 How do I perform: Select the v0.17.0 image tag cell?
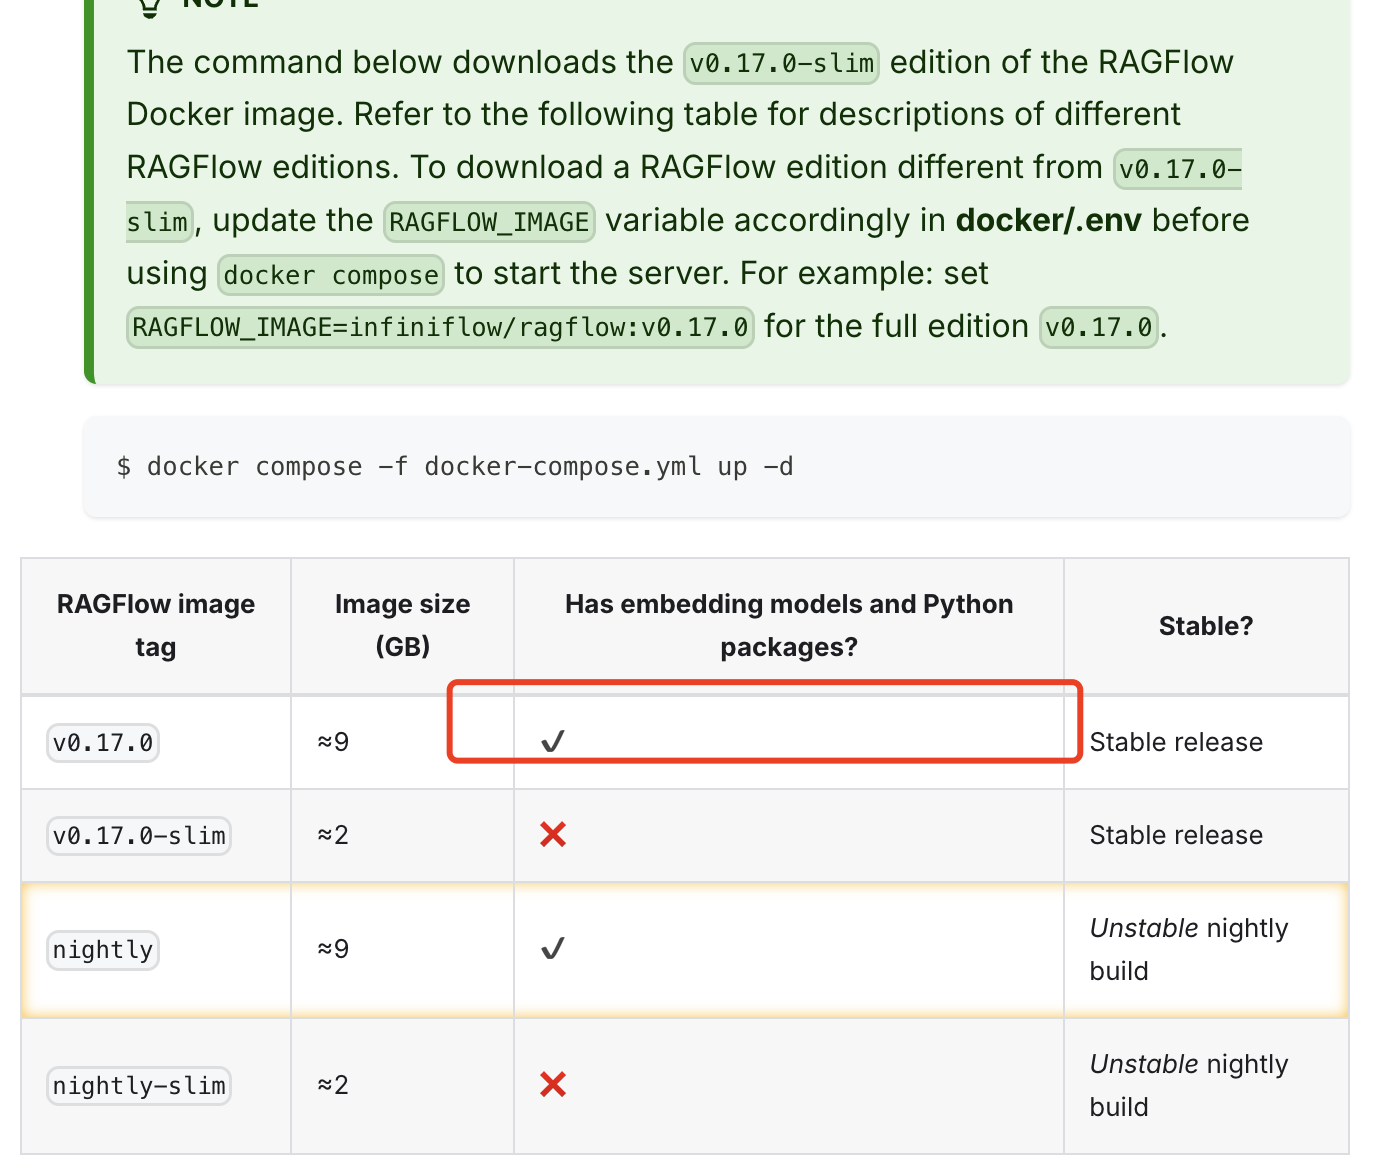[103, 743]
